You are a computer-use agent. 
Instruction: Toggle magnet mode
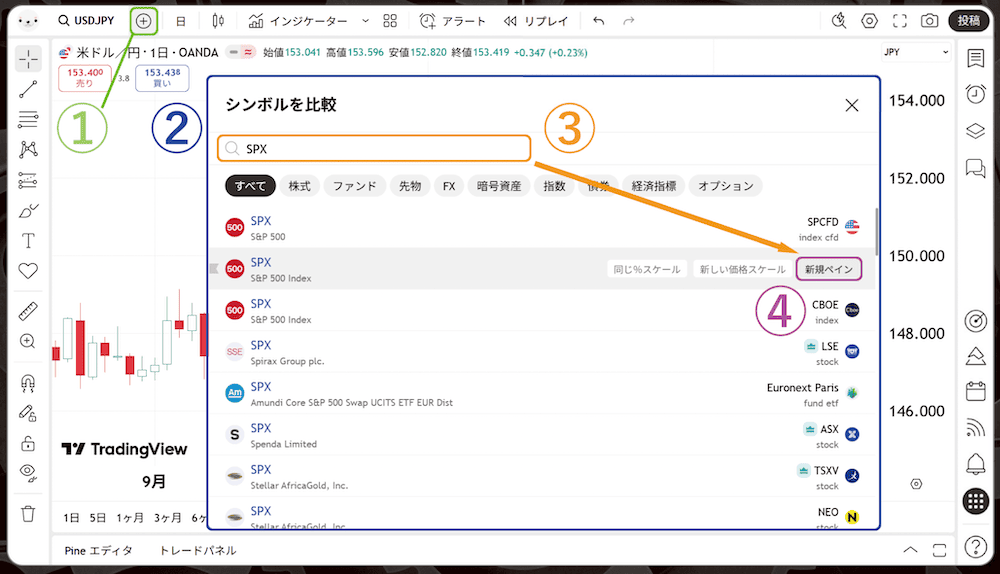tap(28, 383)
